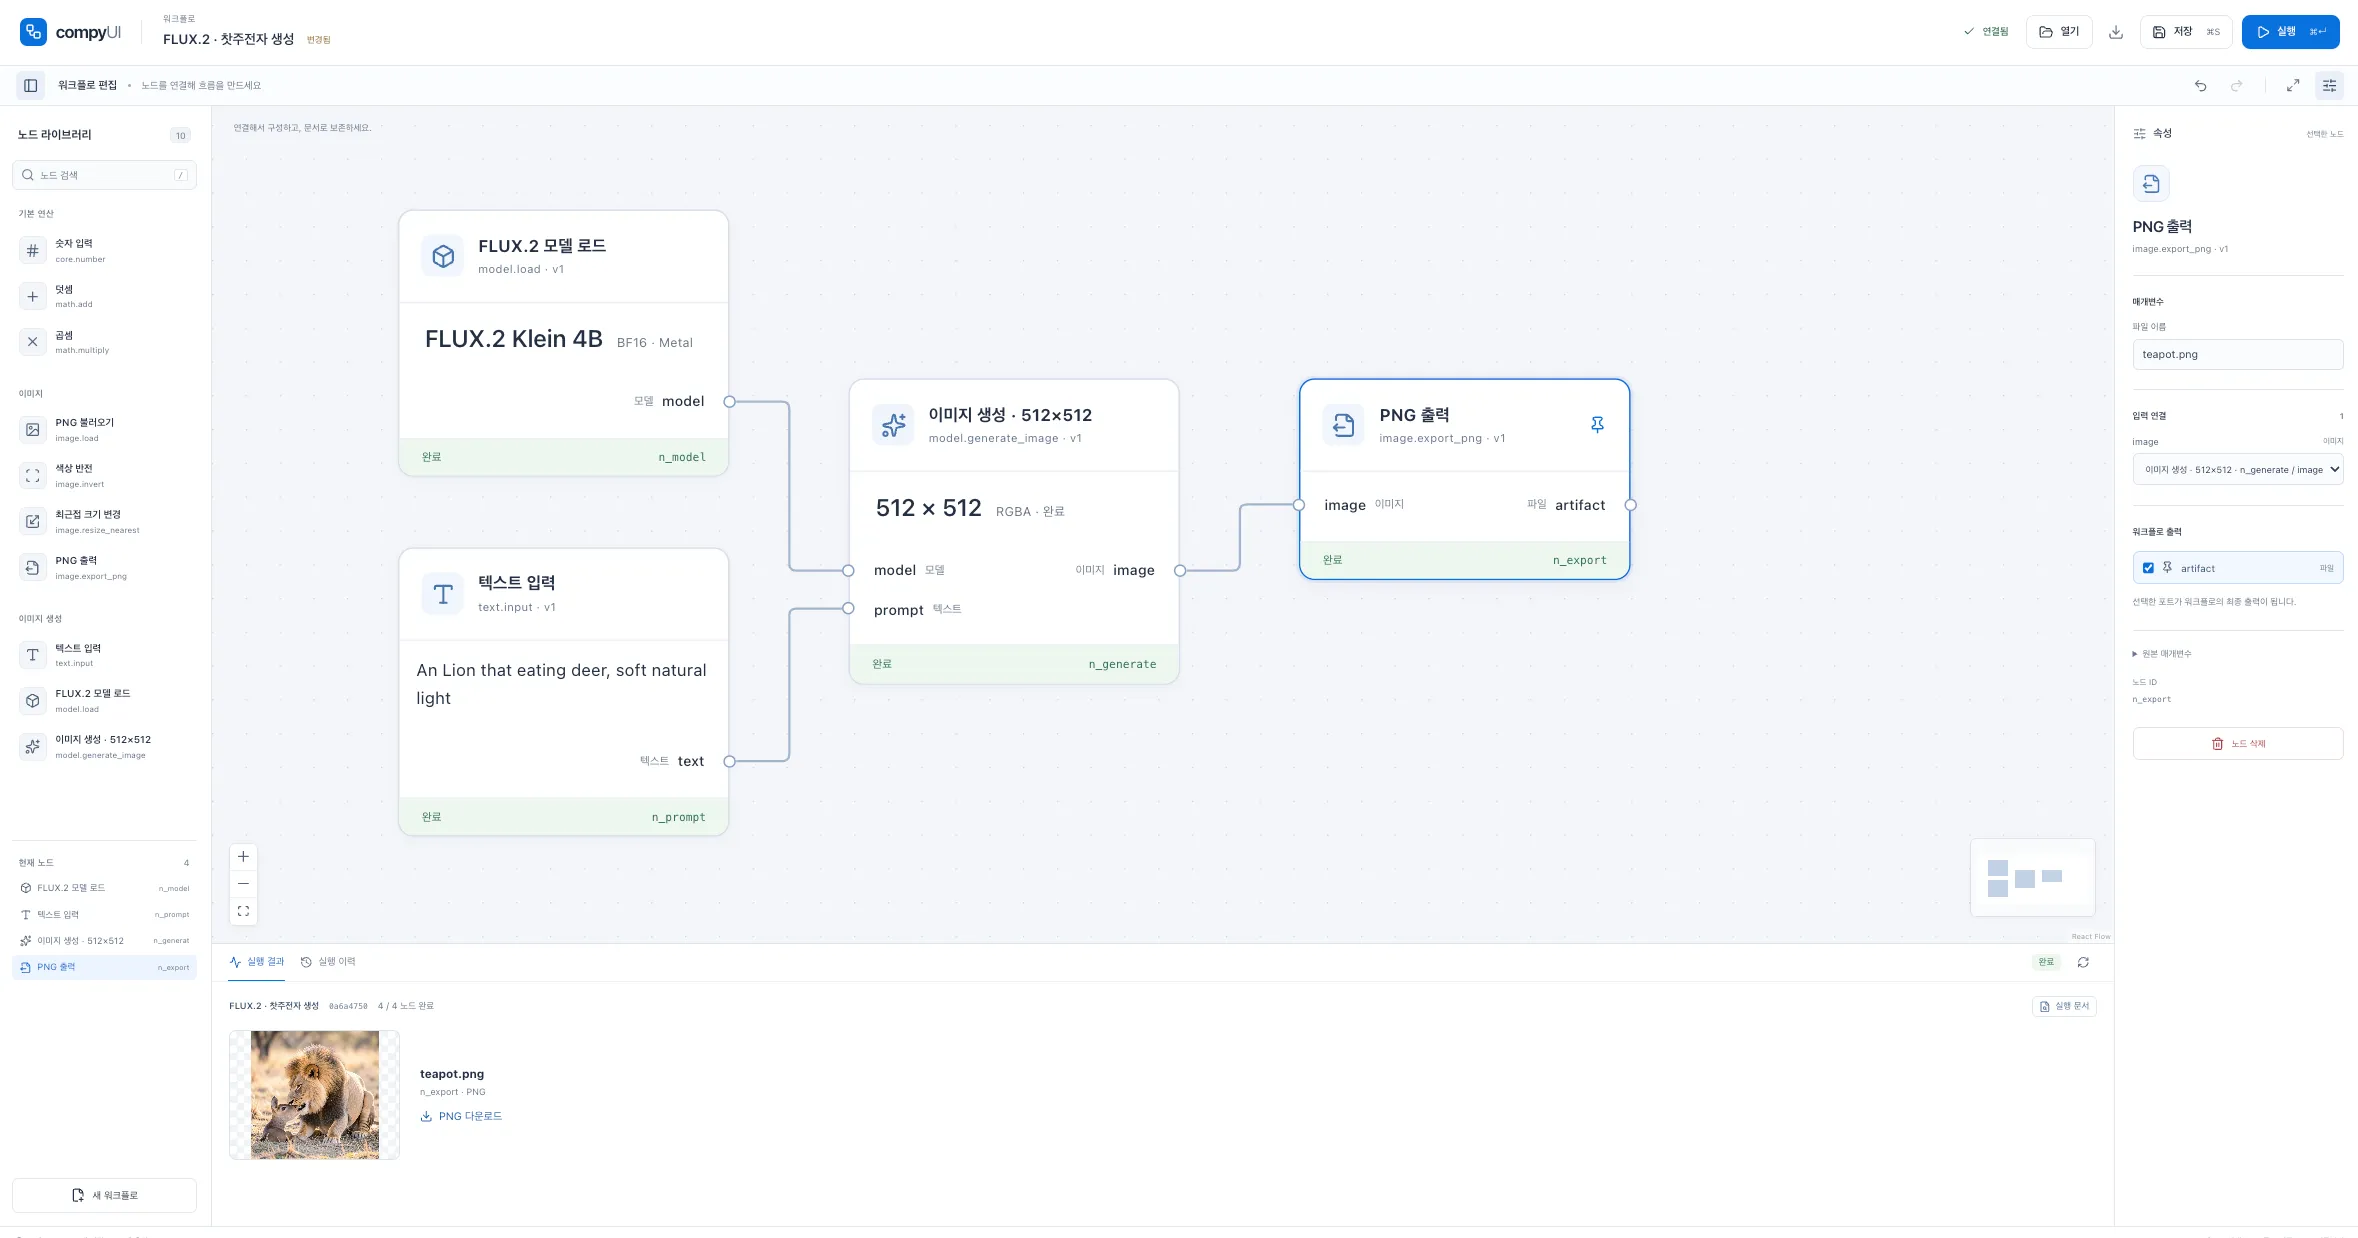Add FLUX.2 모델 로드 node from the library
The image size is (2358, 1238).
point(105,700)
